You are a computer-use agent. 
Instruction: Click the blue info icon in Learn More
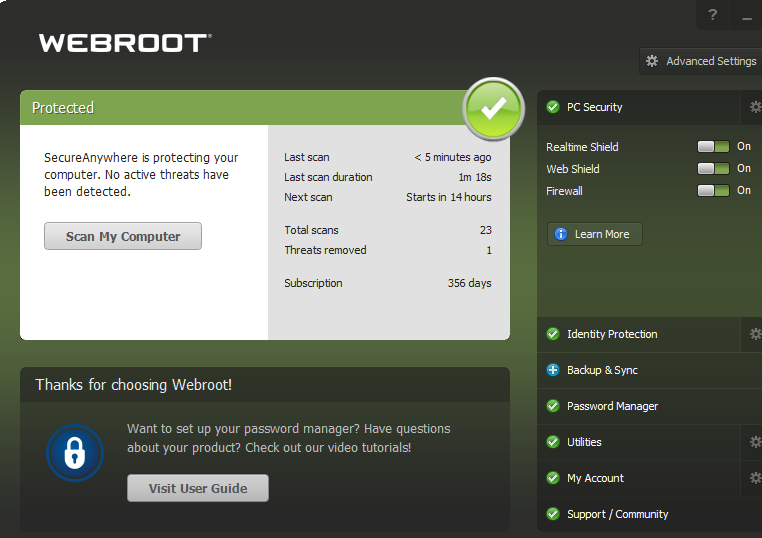click(561, 234)
